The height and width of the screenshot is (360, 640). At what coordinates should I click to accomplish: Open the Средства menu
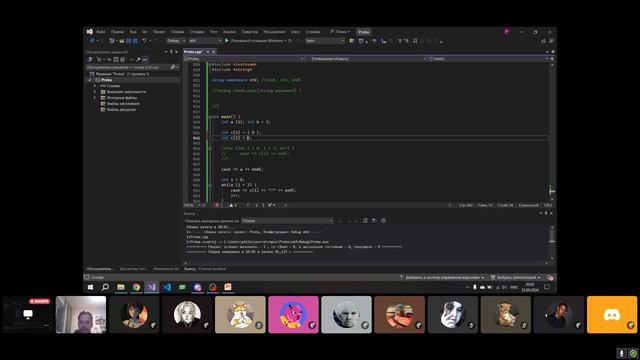(x=249, y=32)
